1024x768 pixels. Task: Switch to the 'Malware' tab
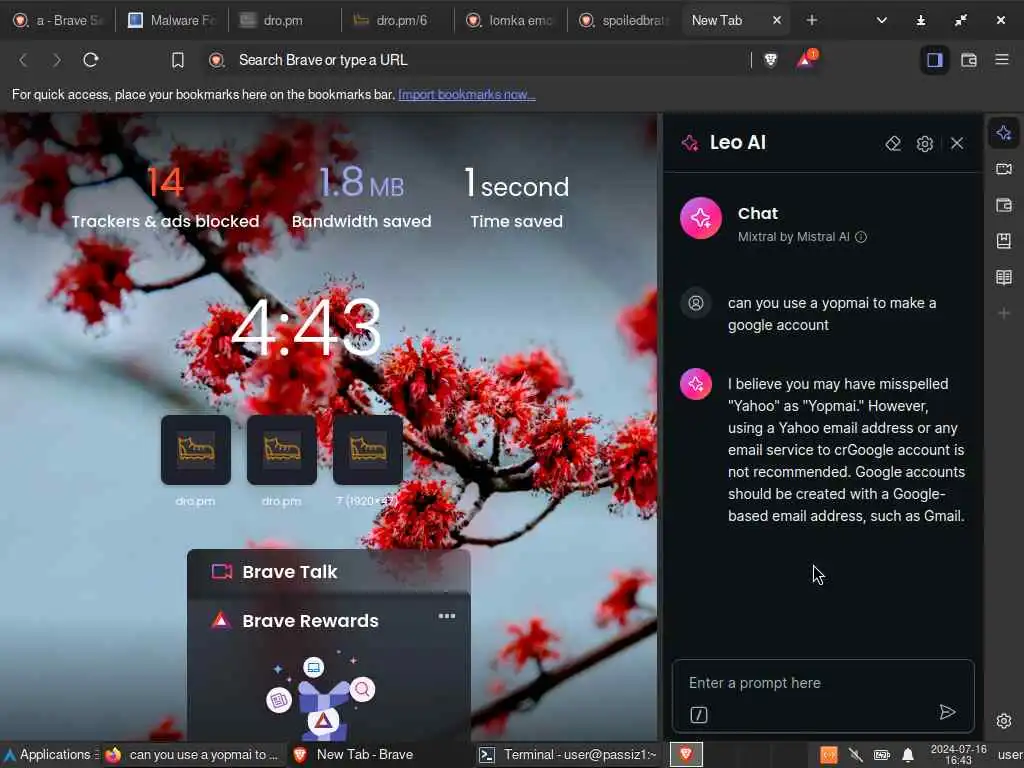click(x=172, y=20)
